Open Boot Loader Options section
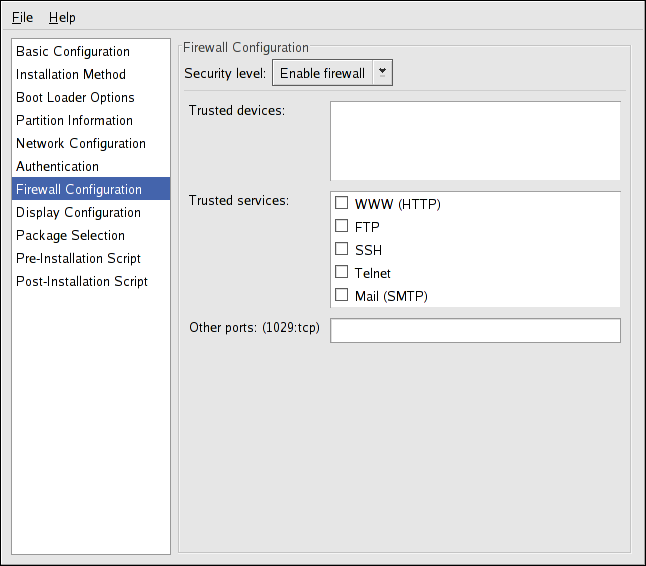646x566 pixels. pyautogui.click(x=75, y=97)
